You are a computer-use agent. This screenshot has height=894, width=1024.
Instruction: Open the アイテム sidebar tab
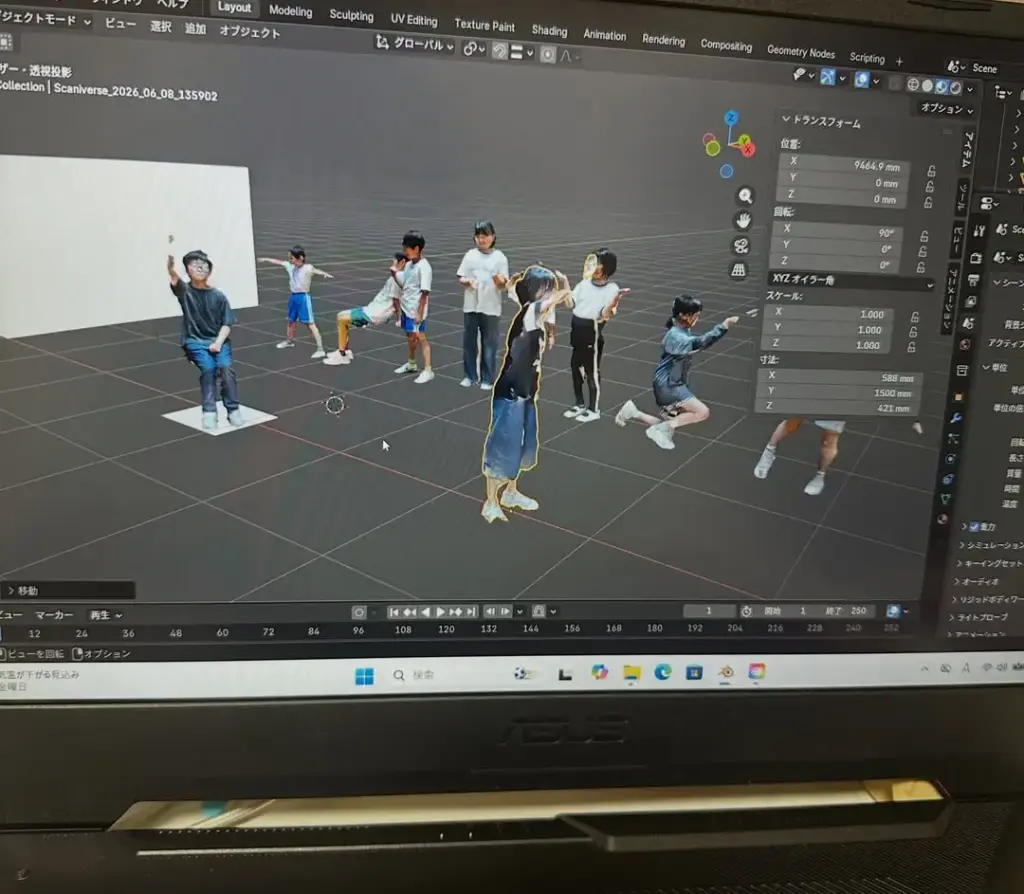click(968, 150)
